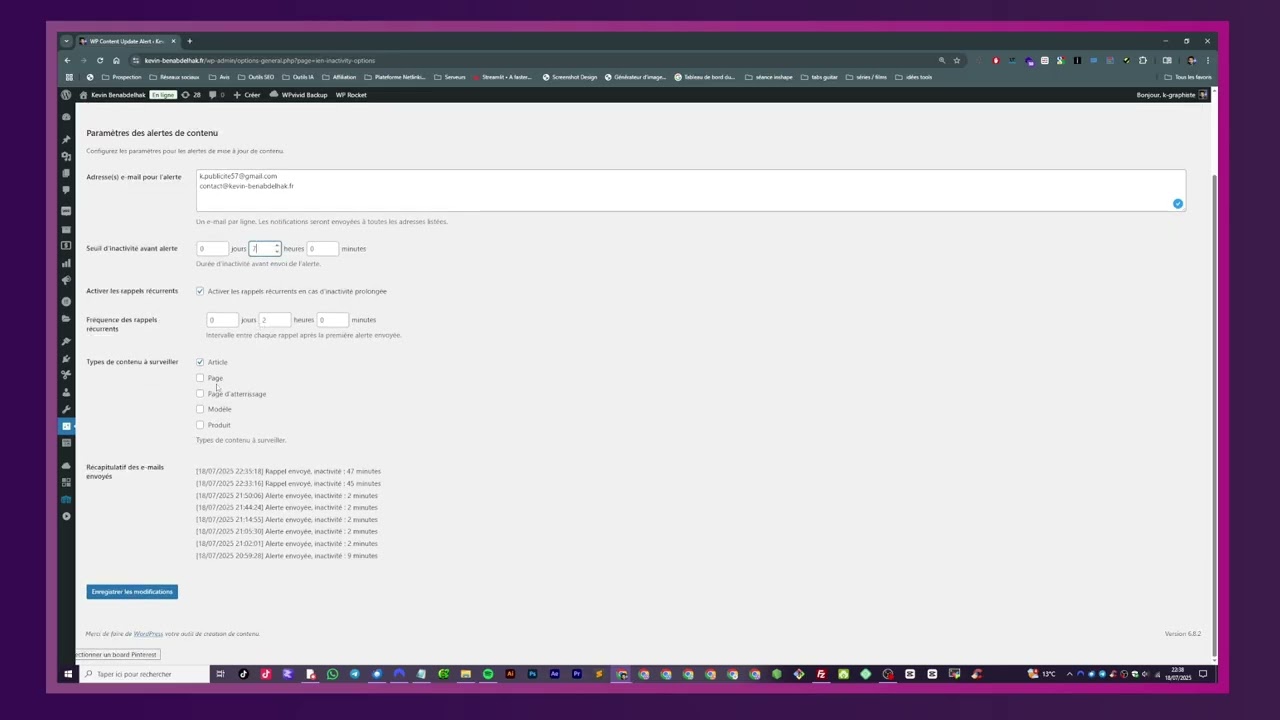The width and height of the screenshot is (1280, 720).
Task: Open the Bonjour, k-graphiste account menu
Action: (x=1172, y=95)
